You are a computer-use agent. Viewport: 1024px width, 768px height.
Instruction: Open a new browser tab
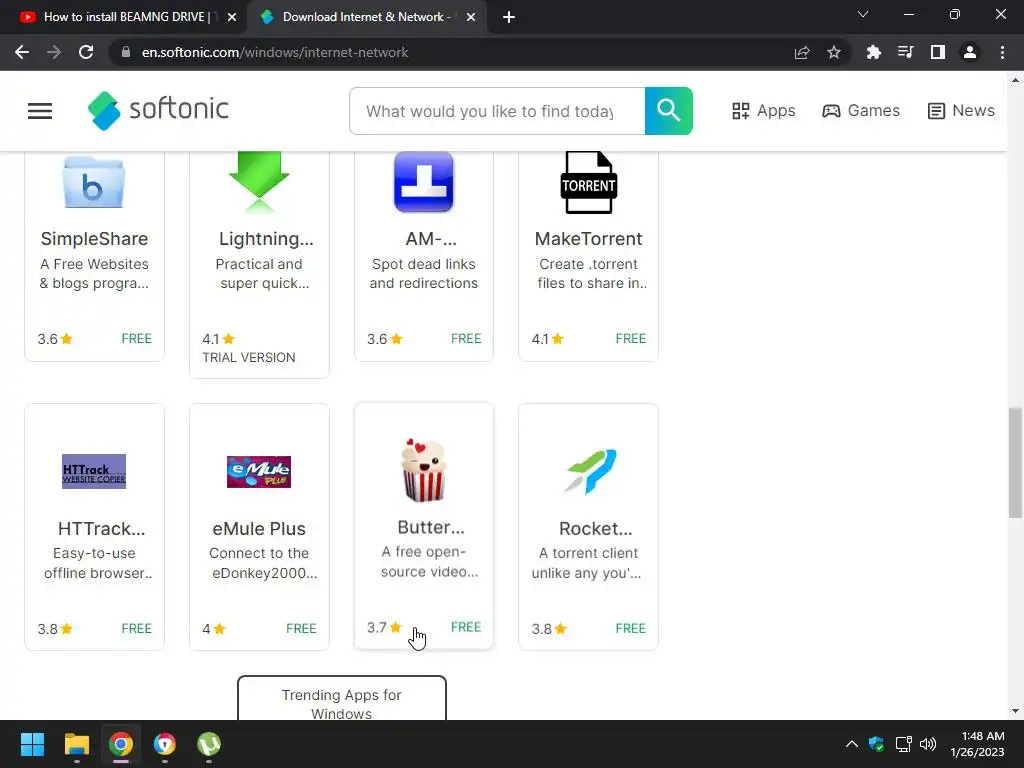coord(509,18)
